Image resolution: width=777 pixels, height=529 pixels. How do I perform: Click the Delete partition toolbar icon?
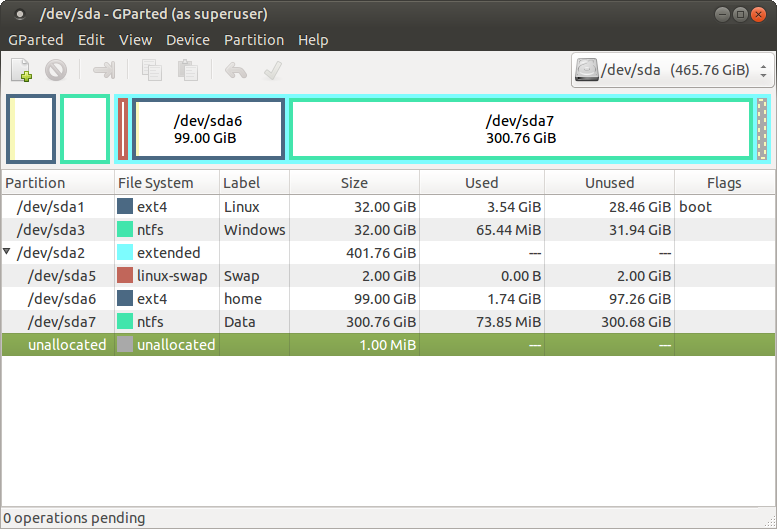pos(56,70)
